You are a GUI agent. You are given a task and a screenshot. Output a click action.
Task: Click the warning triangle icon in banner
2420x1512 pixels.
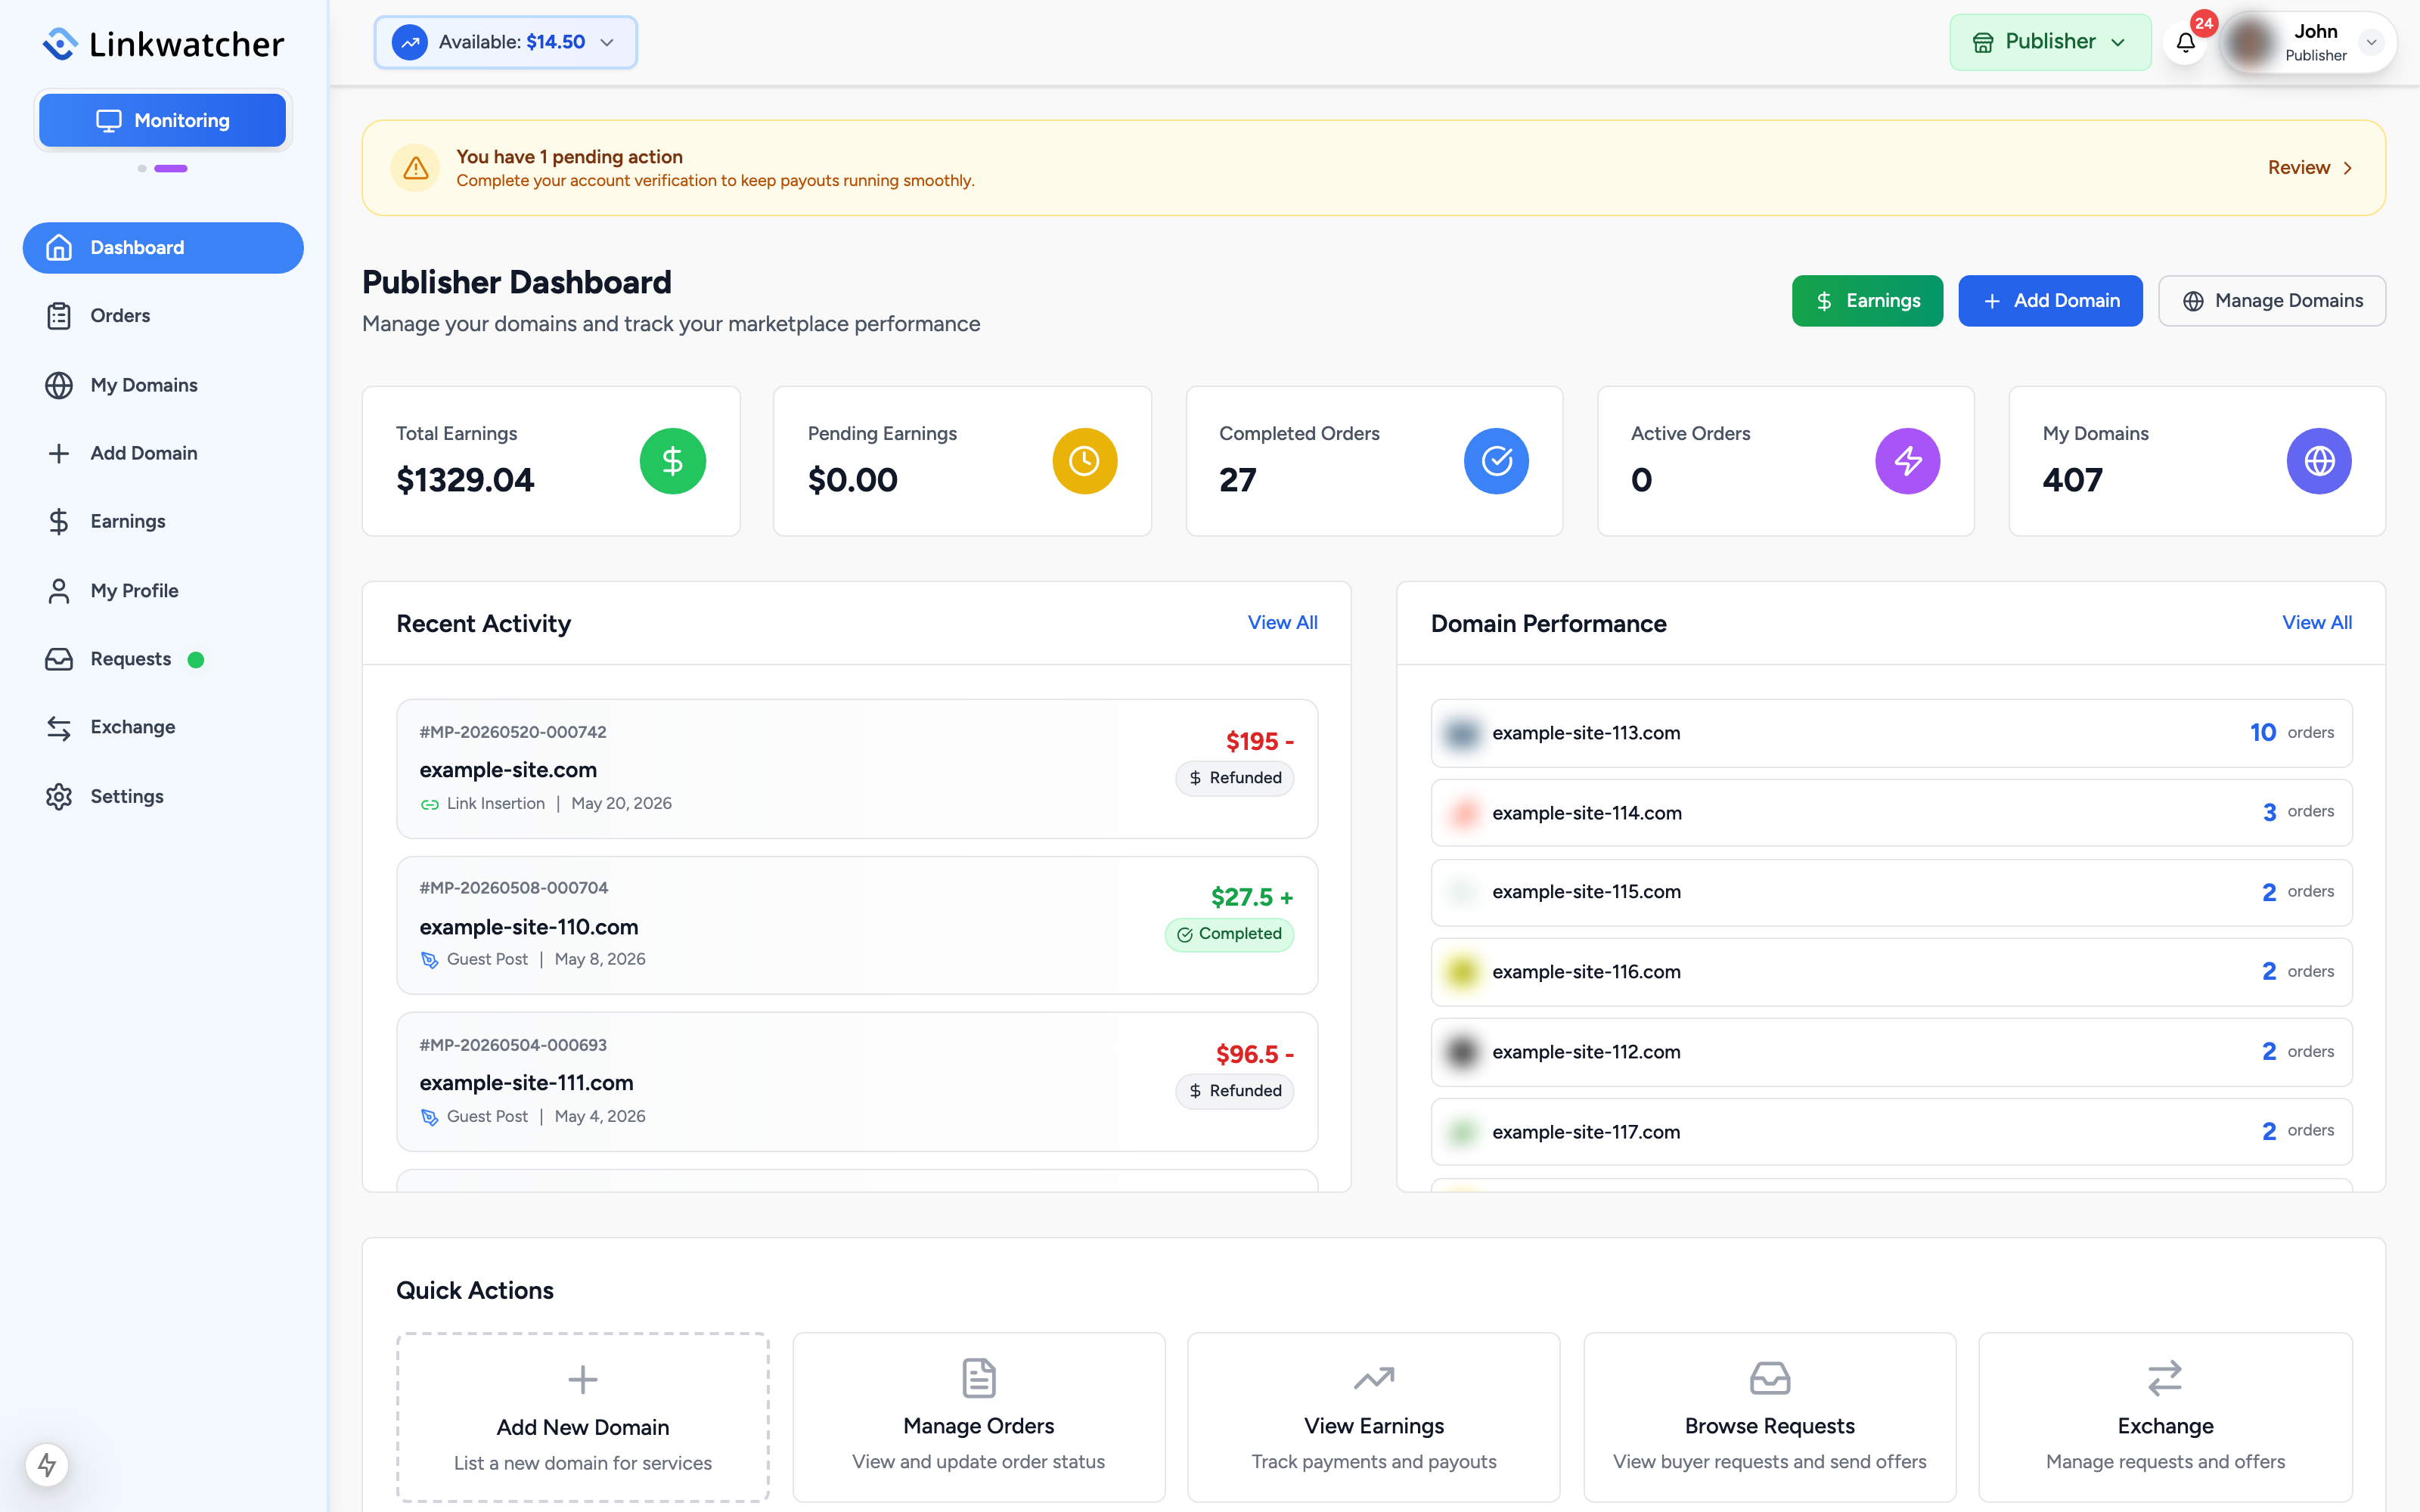point(416,168)
